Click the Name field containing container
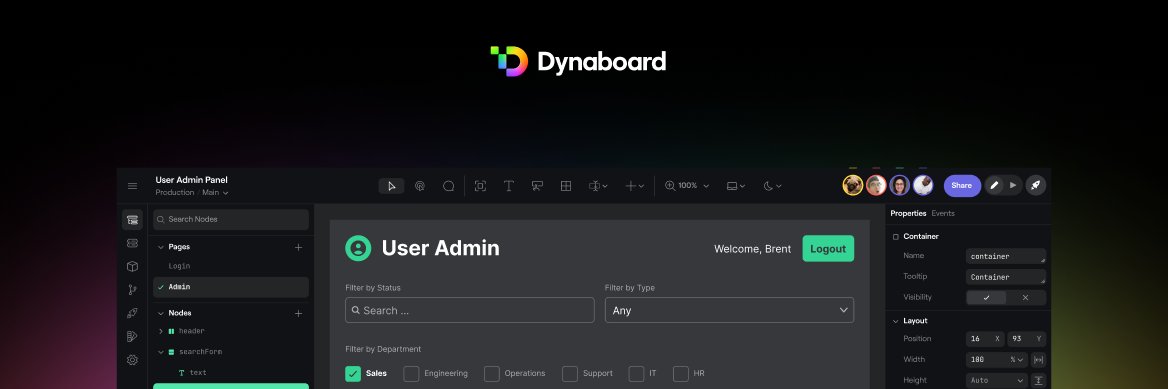This screenshot has height=389, width=1168. click(x=1006, y=256)
